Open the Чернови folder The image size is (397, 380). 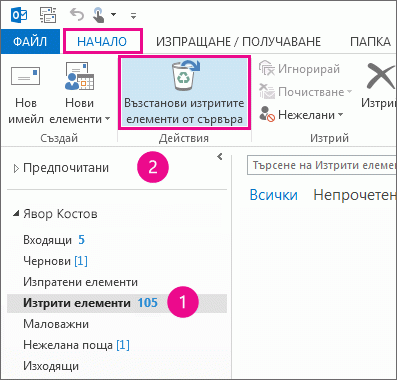pos(117,261)
